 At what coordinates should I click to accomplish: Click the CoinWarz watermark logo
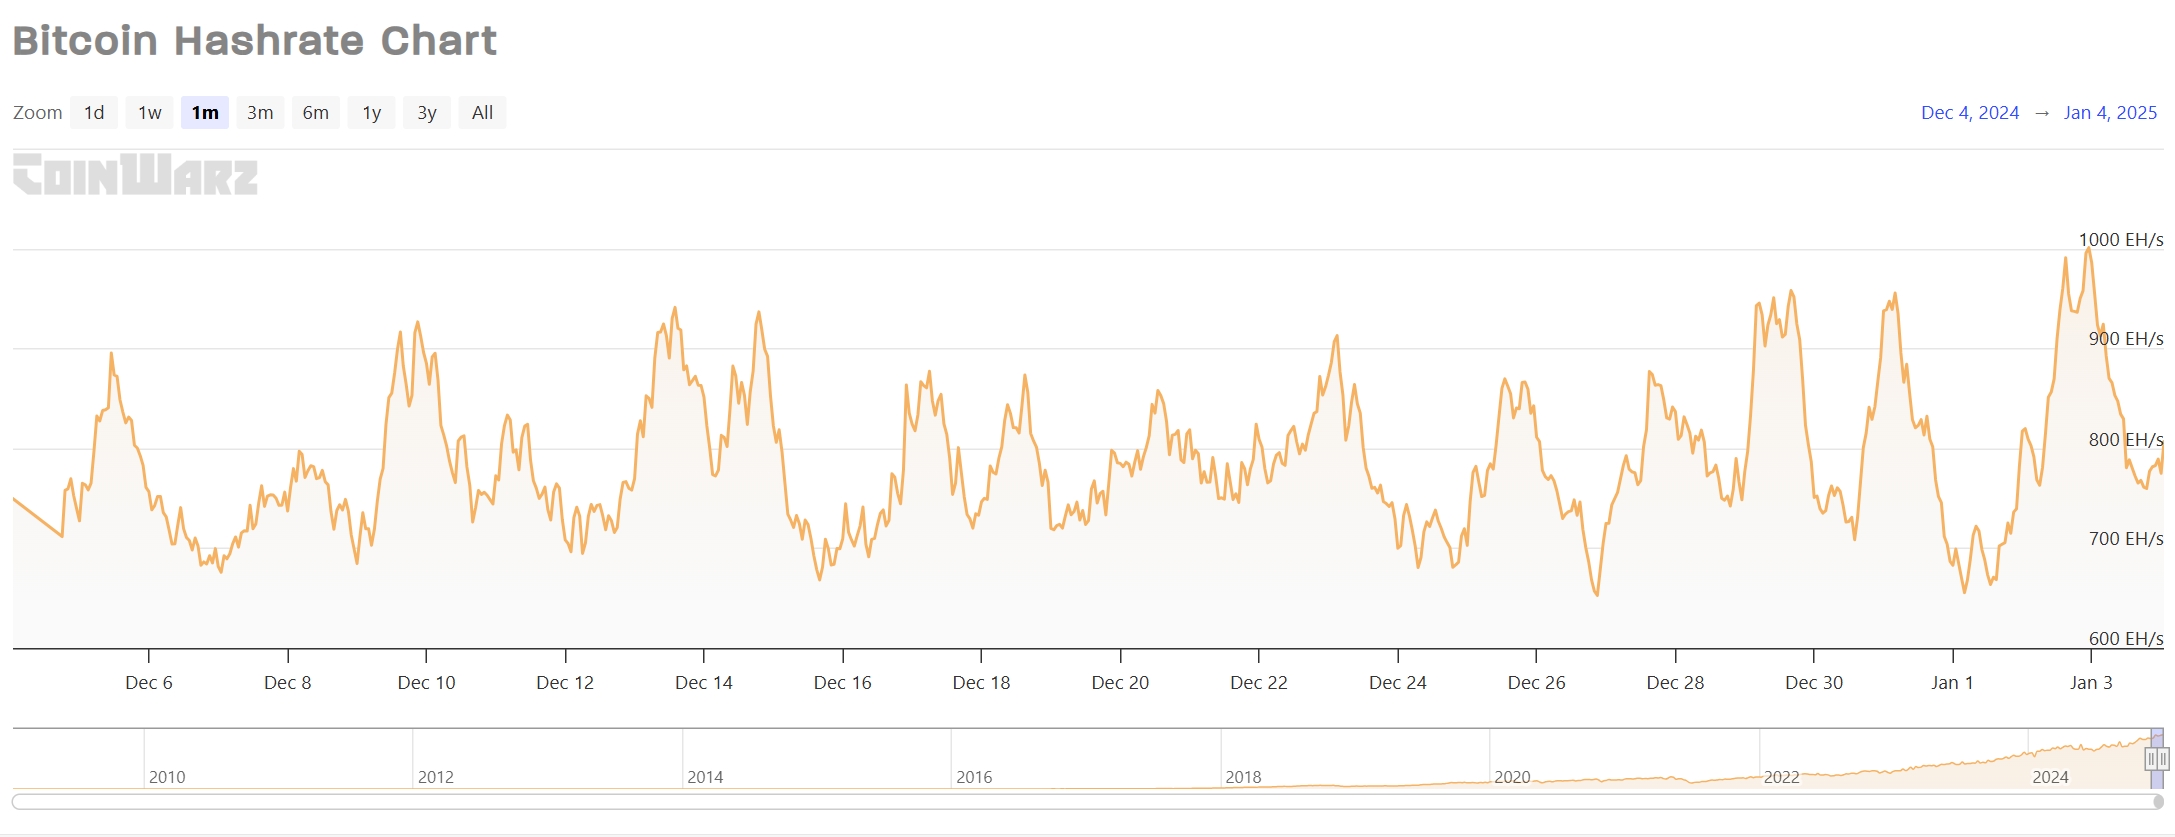pos(135,175)
